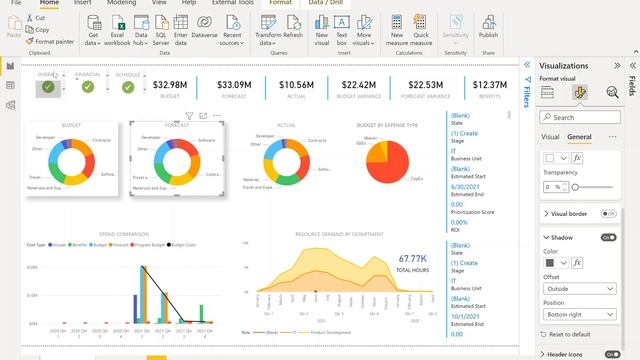Click the Transparency percentage field

click(556, 187)
